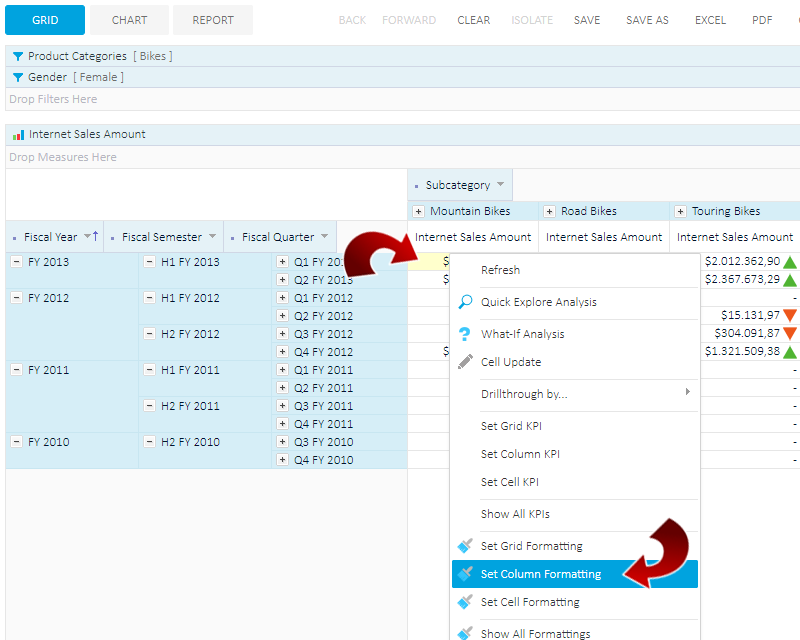Expand the Q3 FY 2010 quarter

[x=282, y=441]
